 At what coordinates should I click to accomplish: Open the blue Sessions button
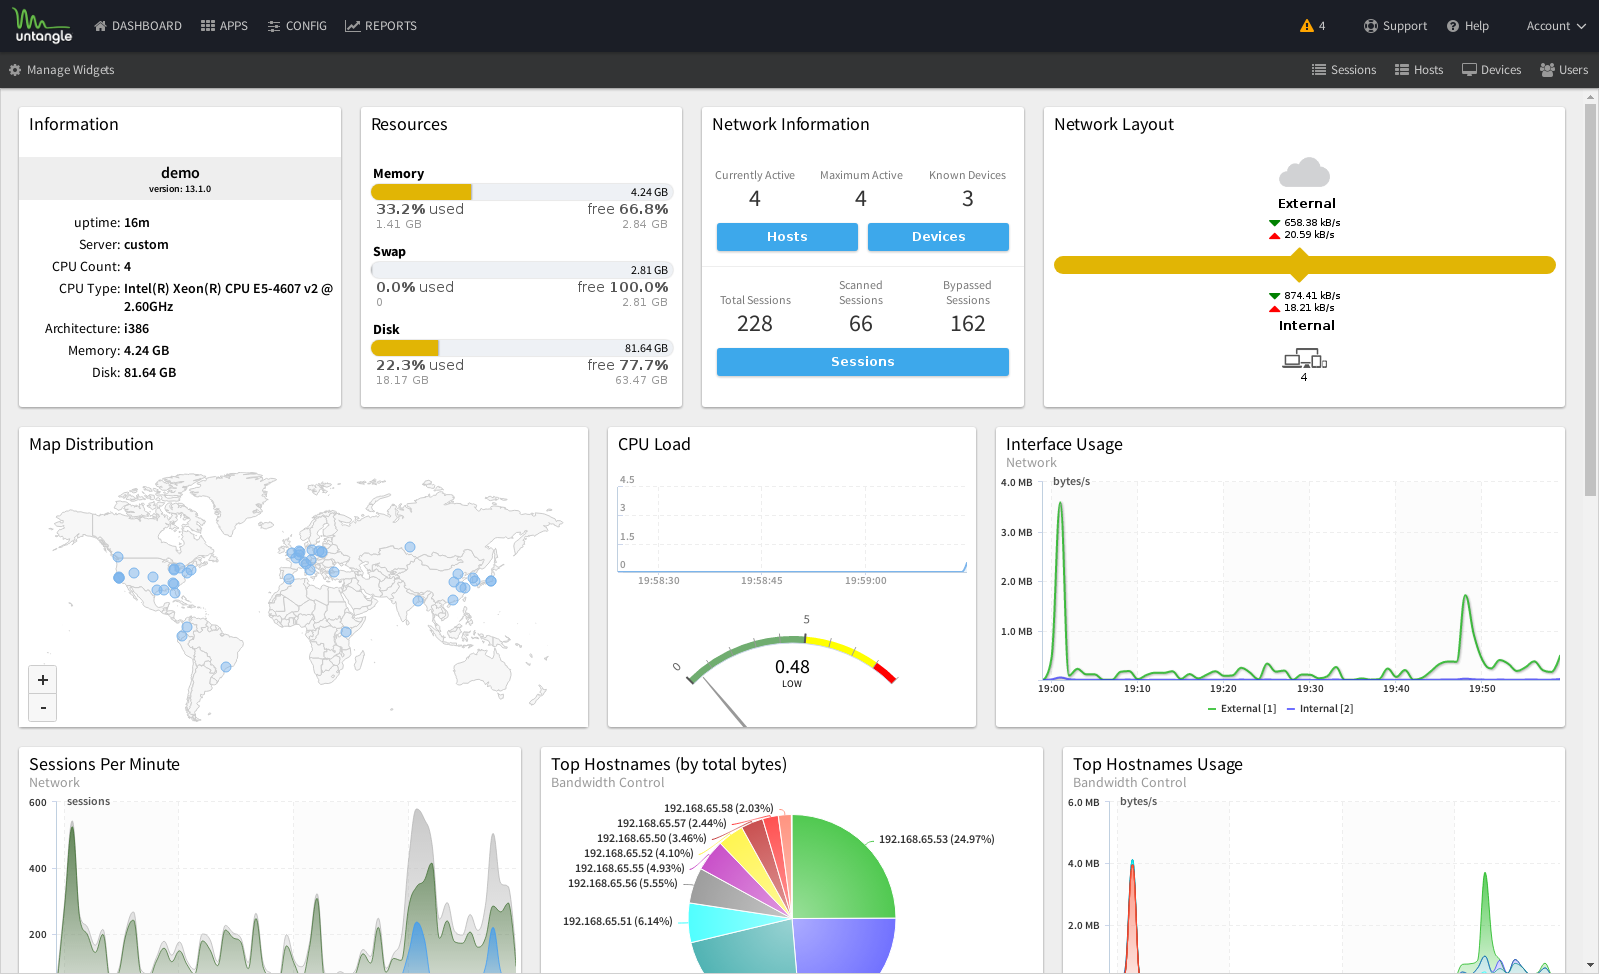pyautogui.click(x=862, y=362)
